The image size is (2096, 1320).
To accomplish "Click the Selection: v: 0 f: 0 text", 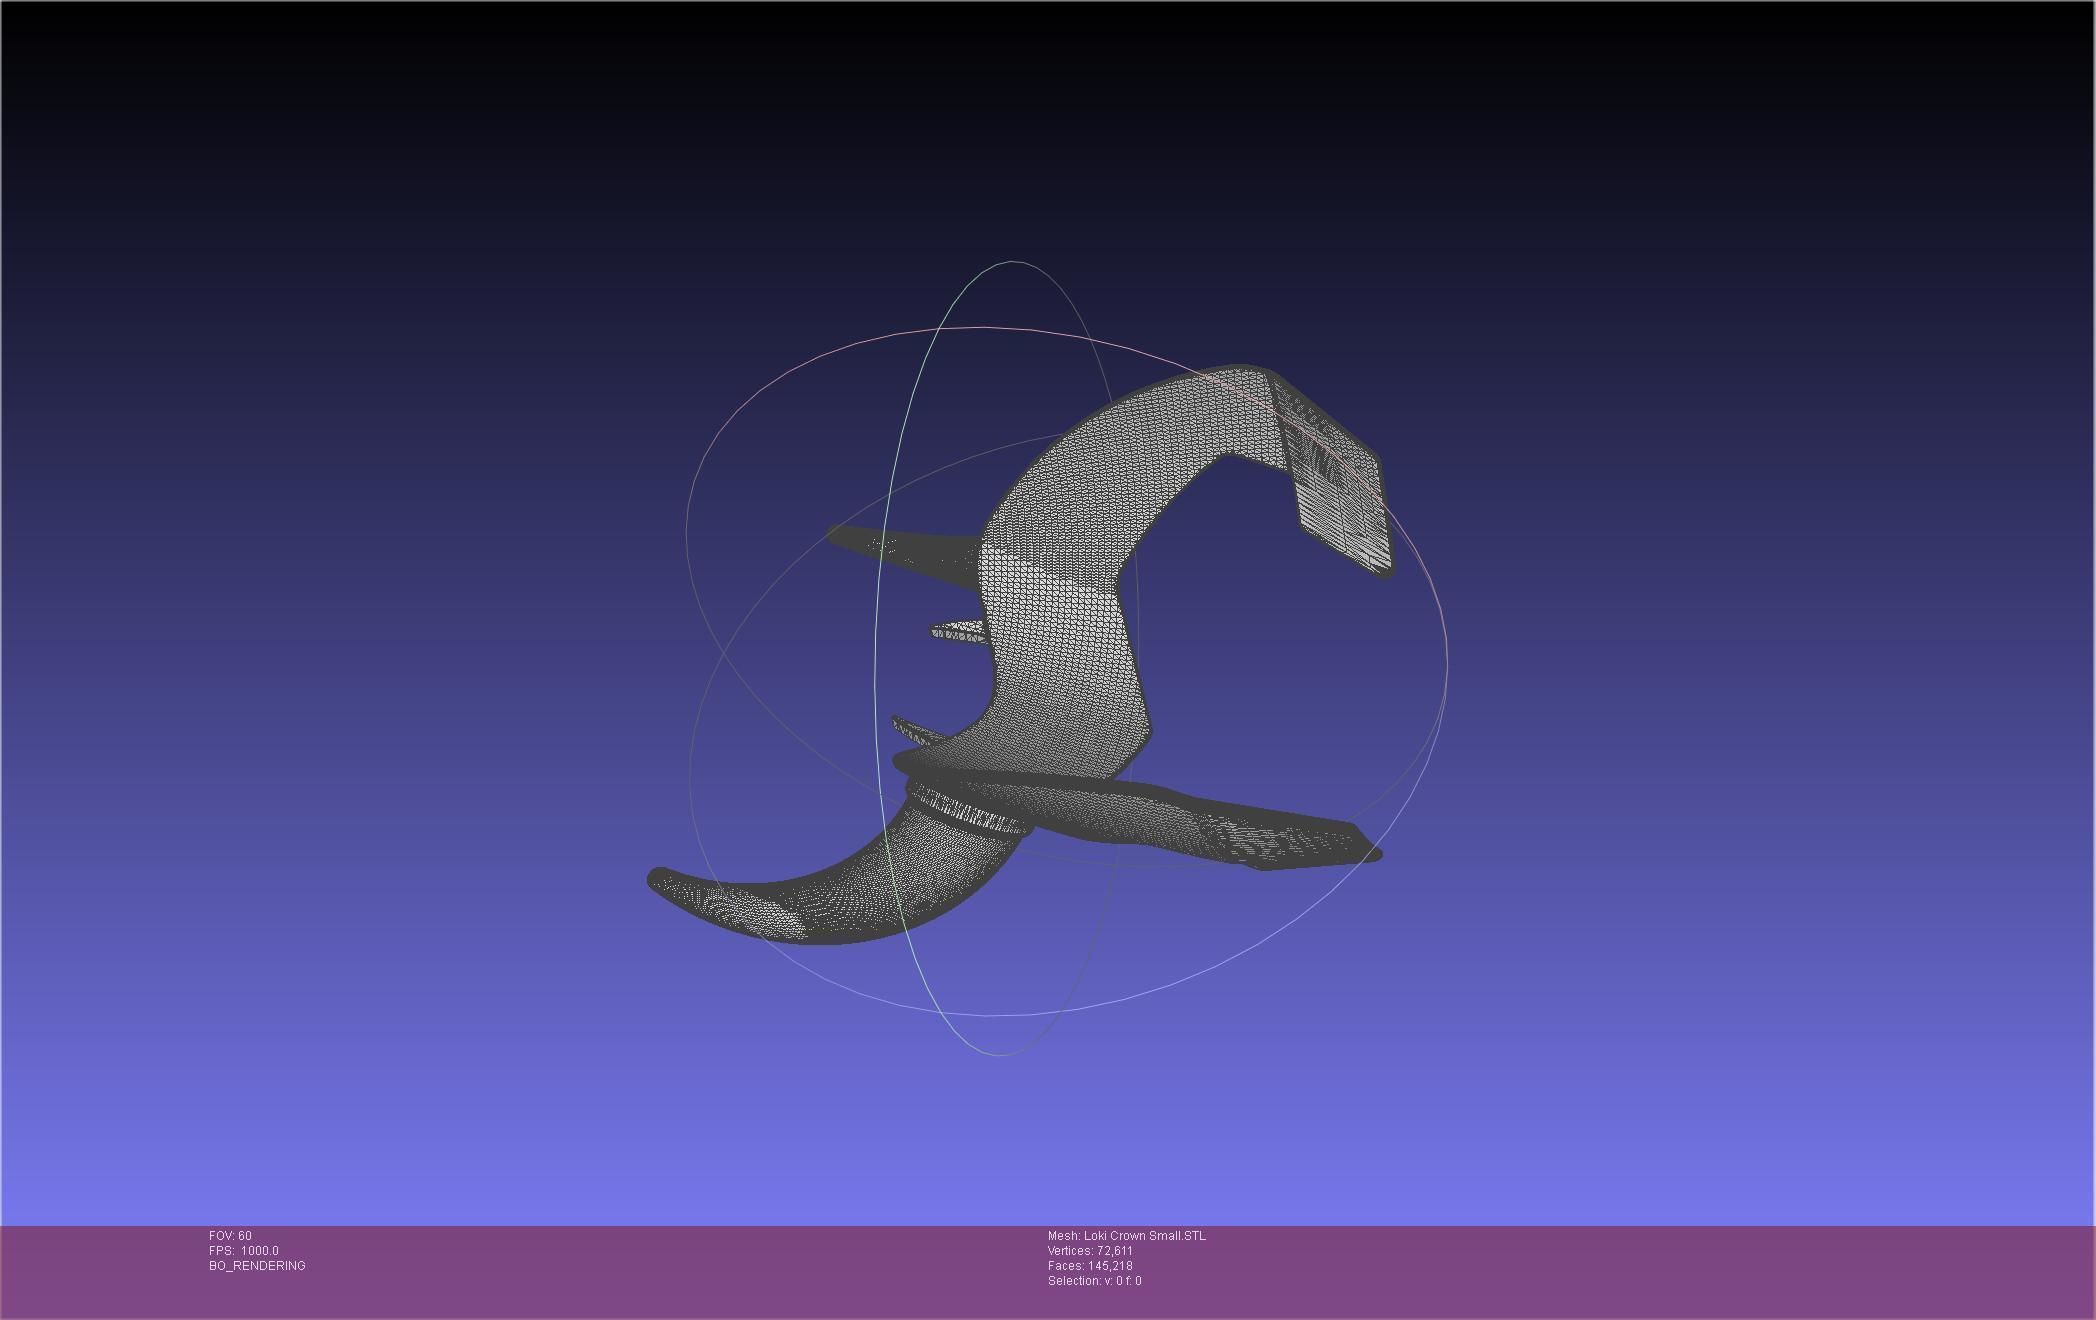I will tap(1094, 1281).
